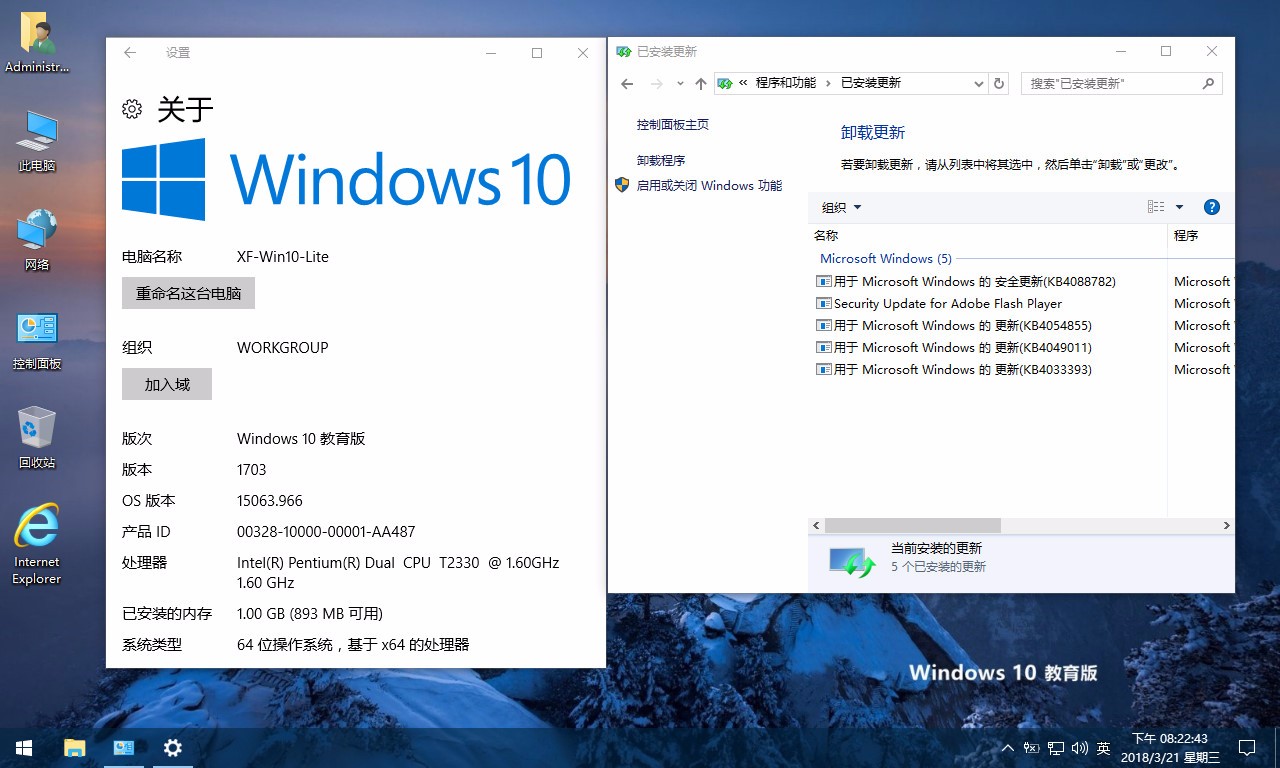Select update KB4033393 row
The image size is (1280, 768).
tap(953, 369)
